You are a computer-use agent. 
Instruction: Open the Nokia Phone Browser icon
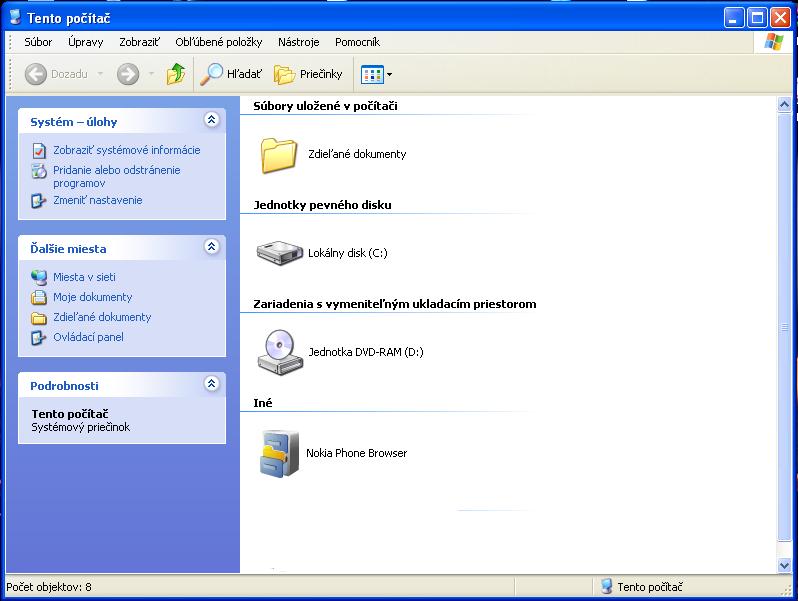[279, 453]
